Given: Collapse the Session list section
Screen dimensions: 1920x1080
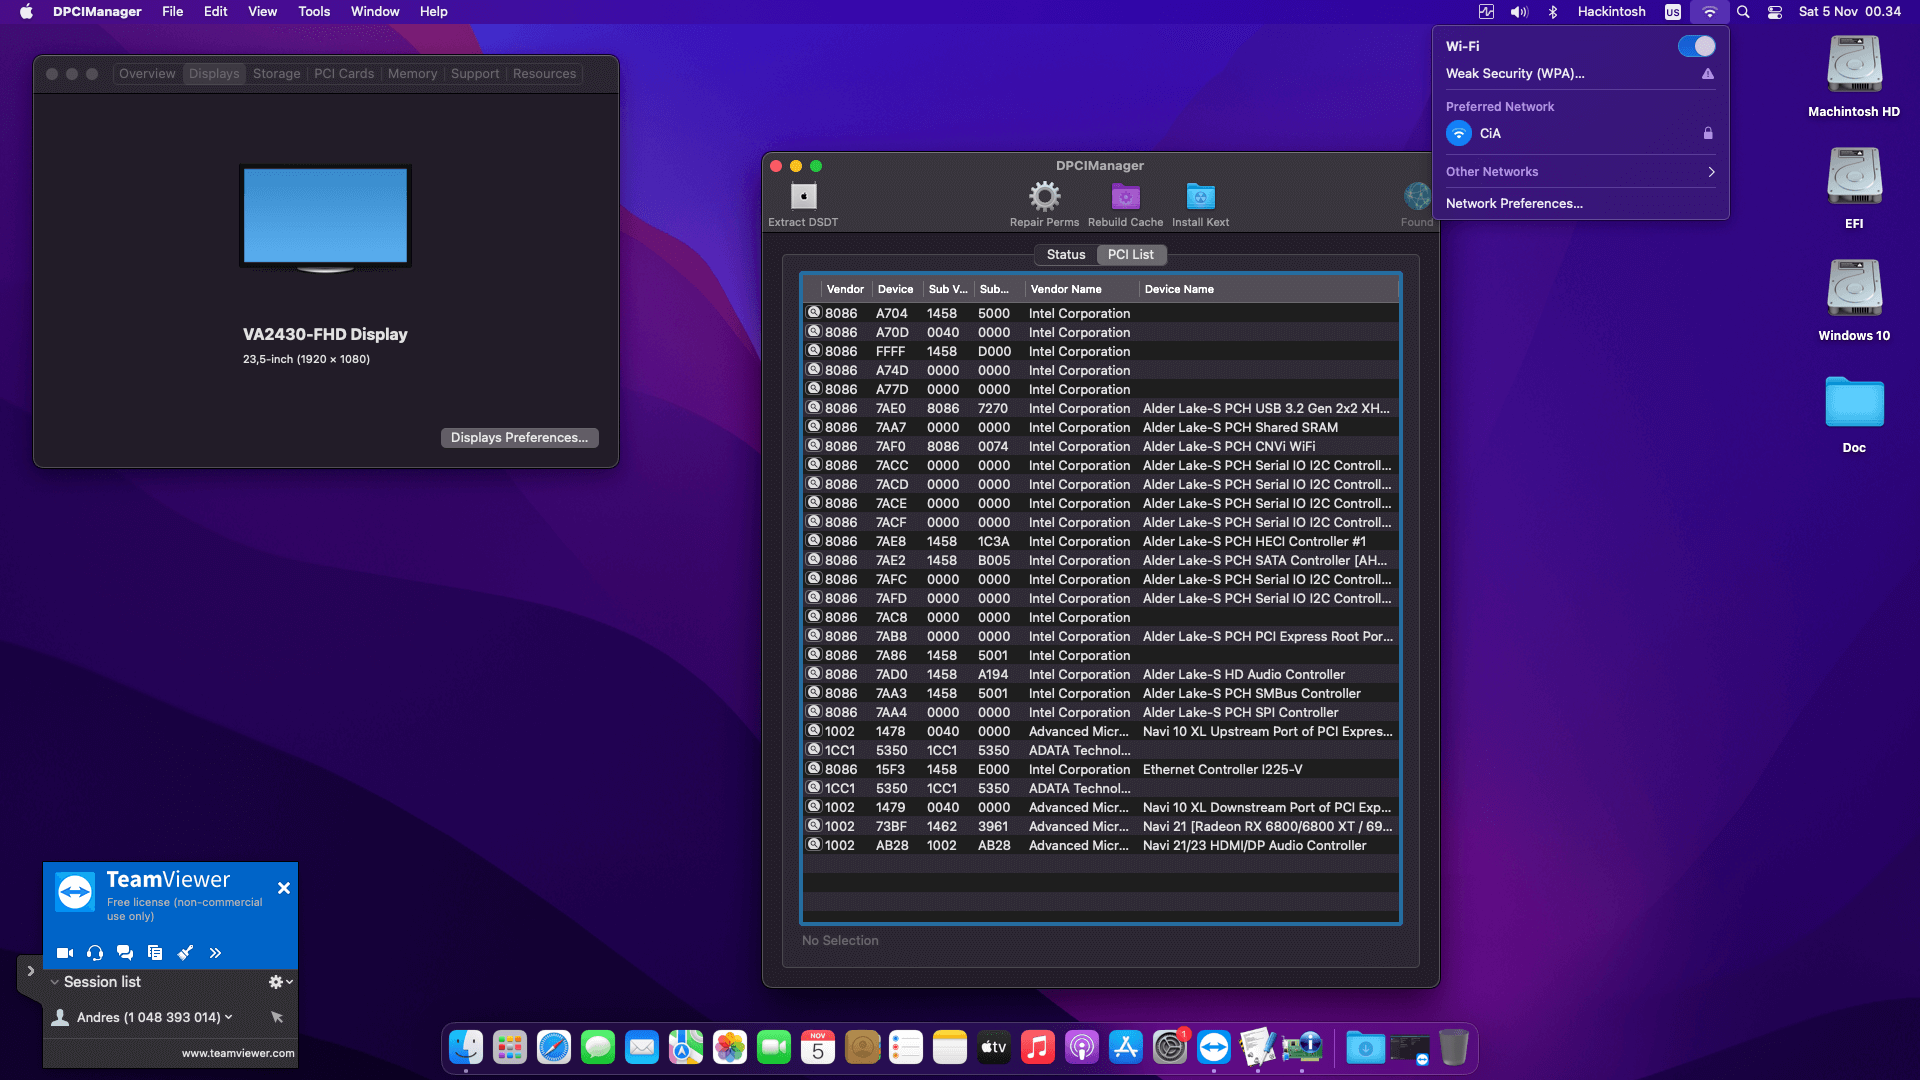Looking at the screenshot, I should point(55,982).
